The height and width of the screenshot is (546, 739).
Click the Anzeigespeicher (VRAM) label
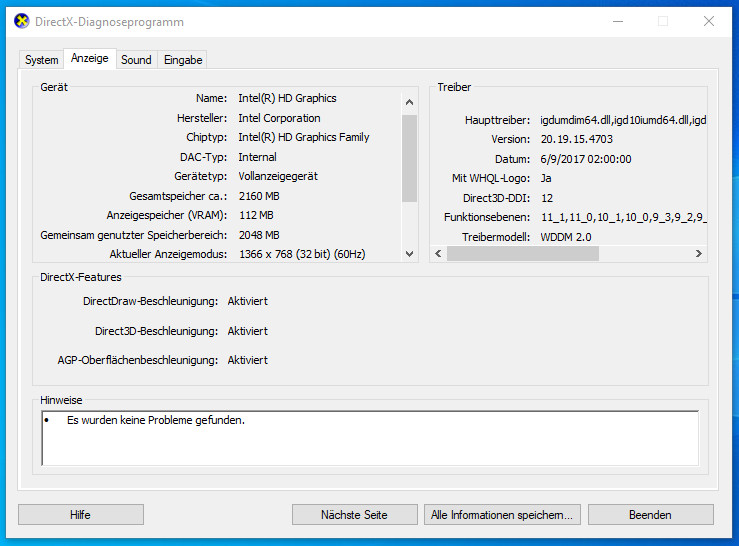[166, 215]
